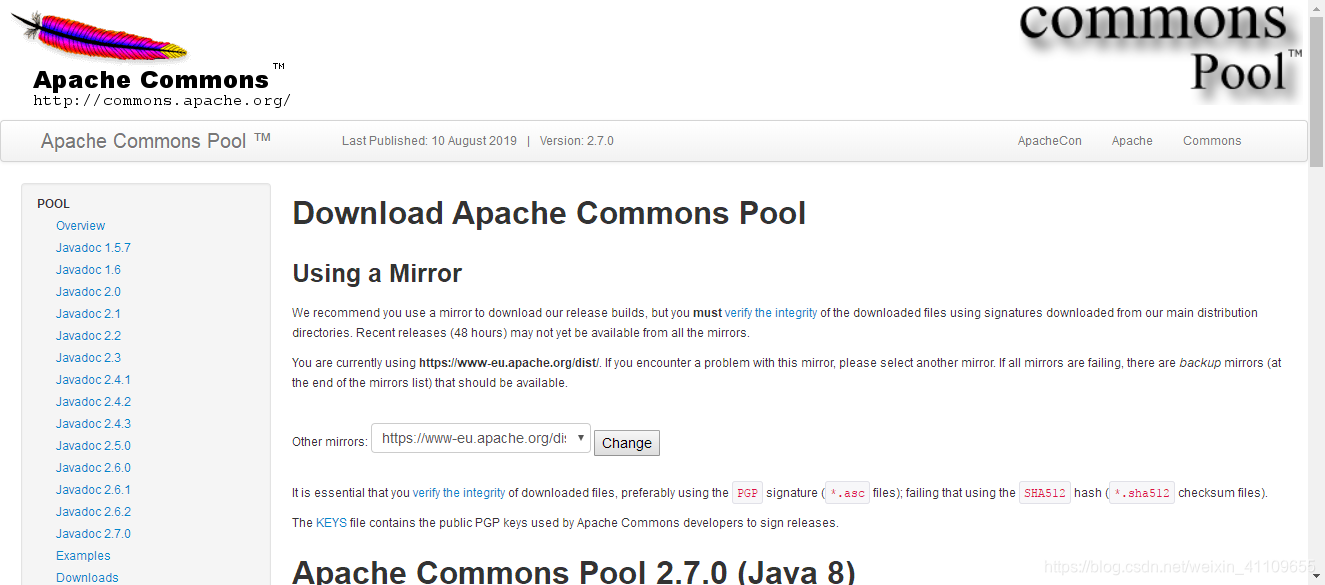Open the KEYS file link

(x=329, y=523)
